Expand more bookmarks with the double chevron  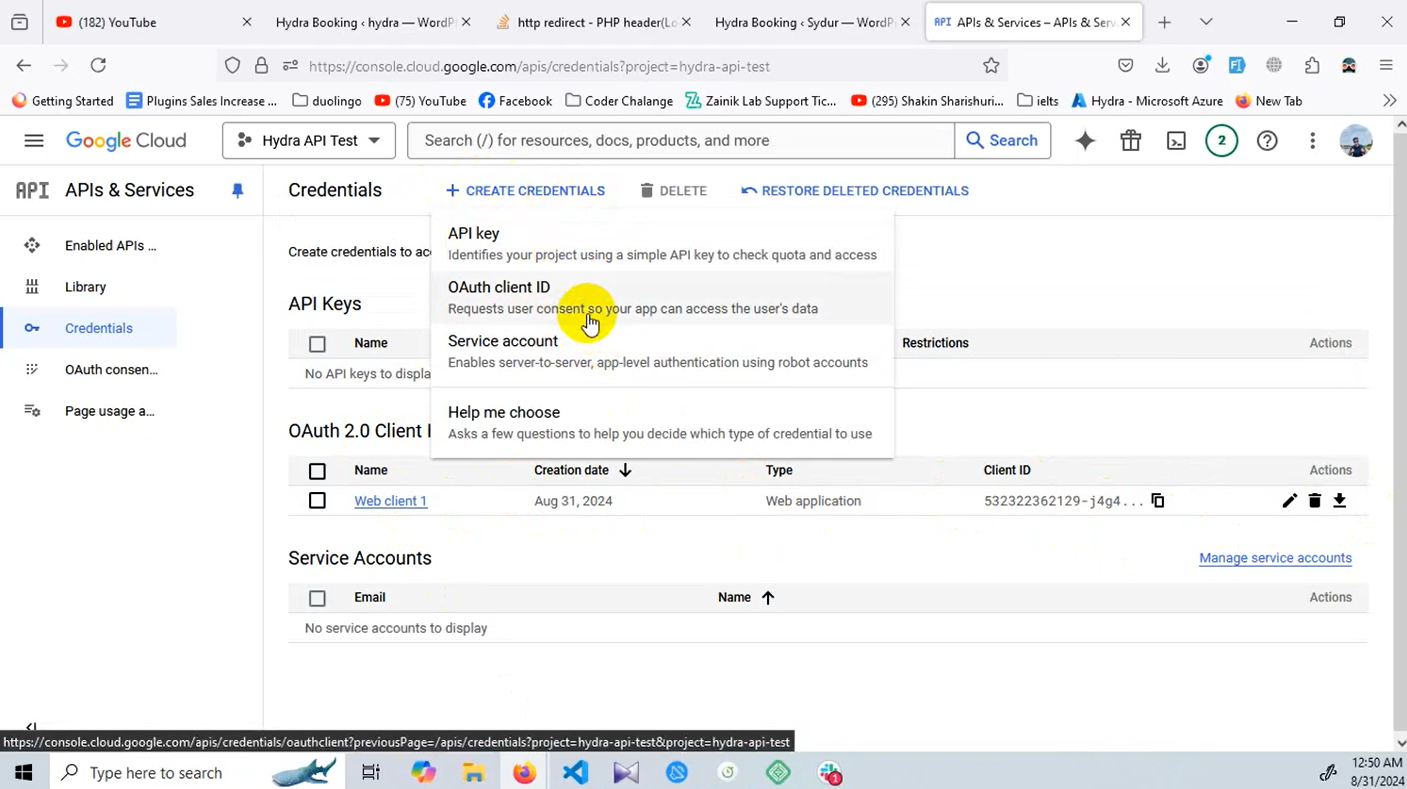click(x=1389, y=100)
